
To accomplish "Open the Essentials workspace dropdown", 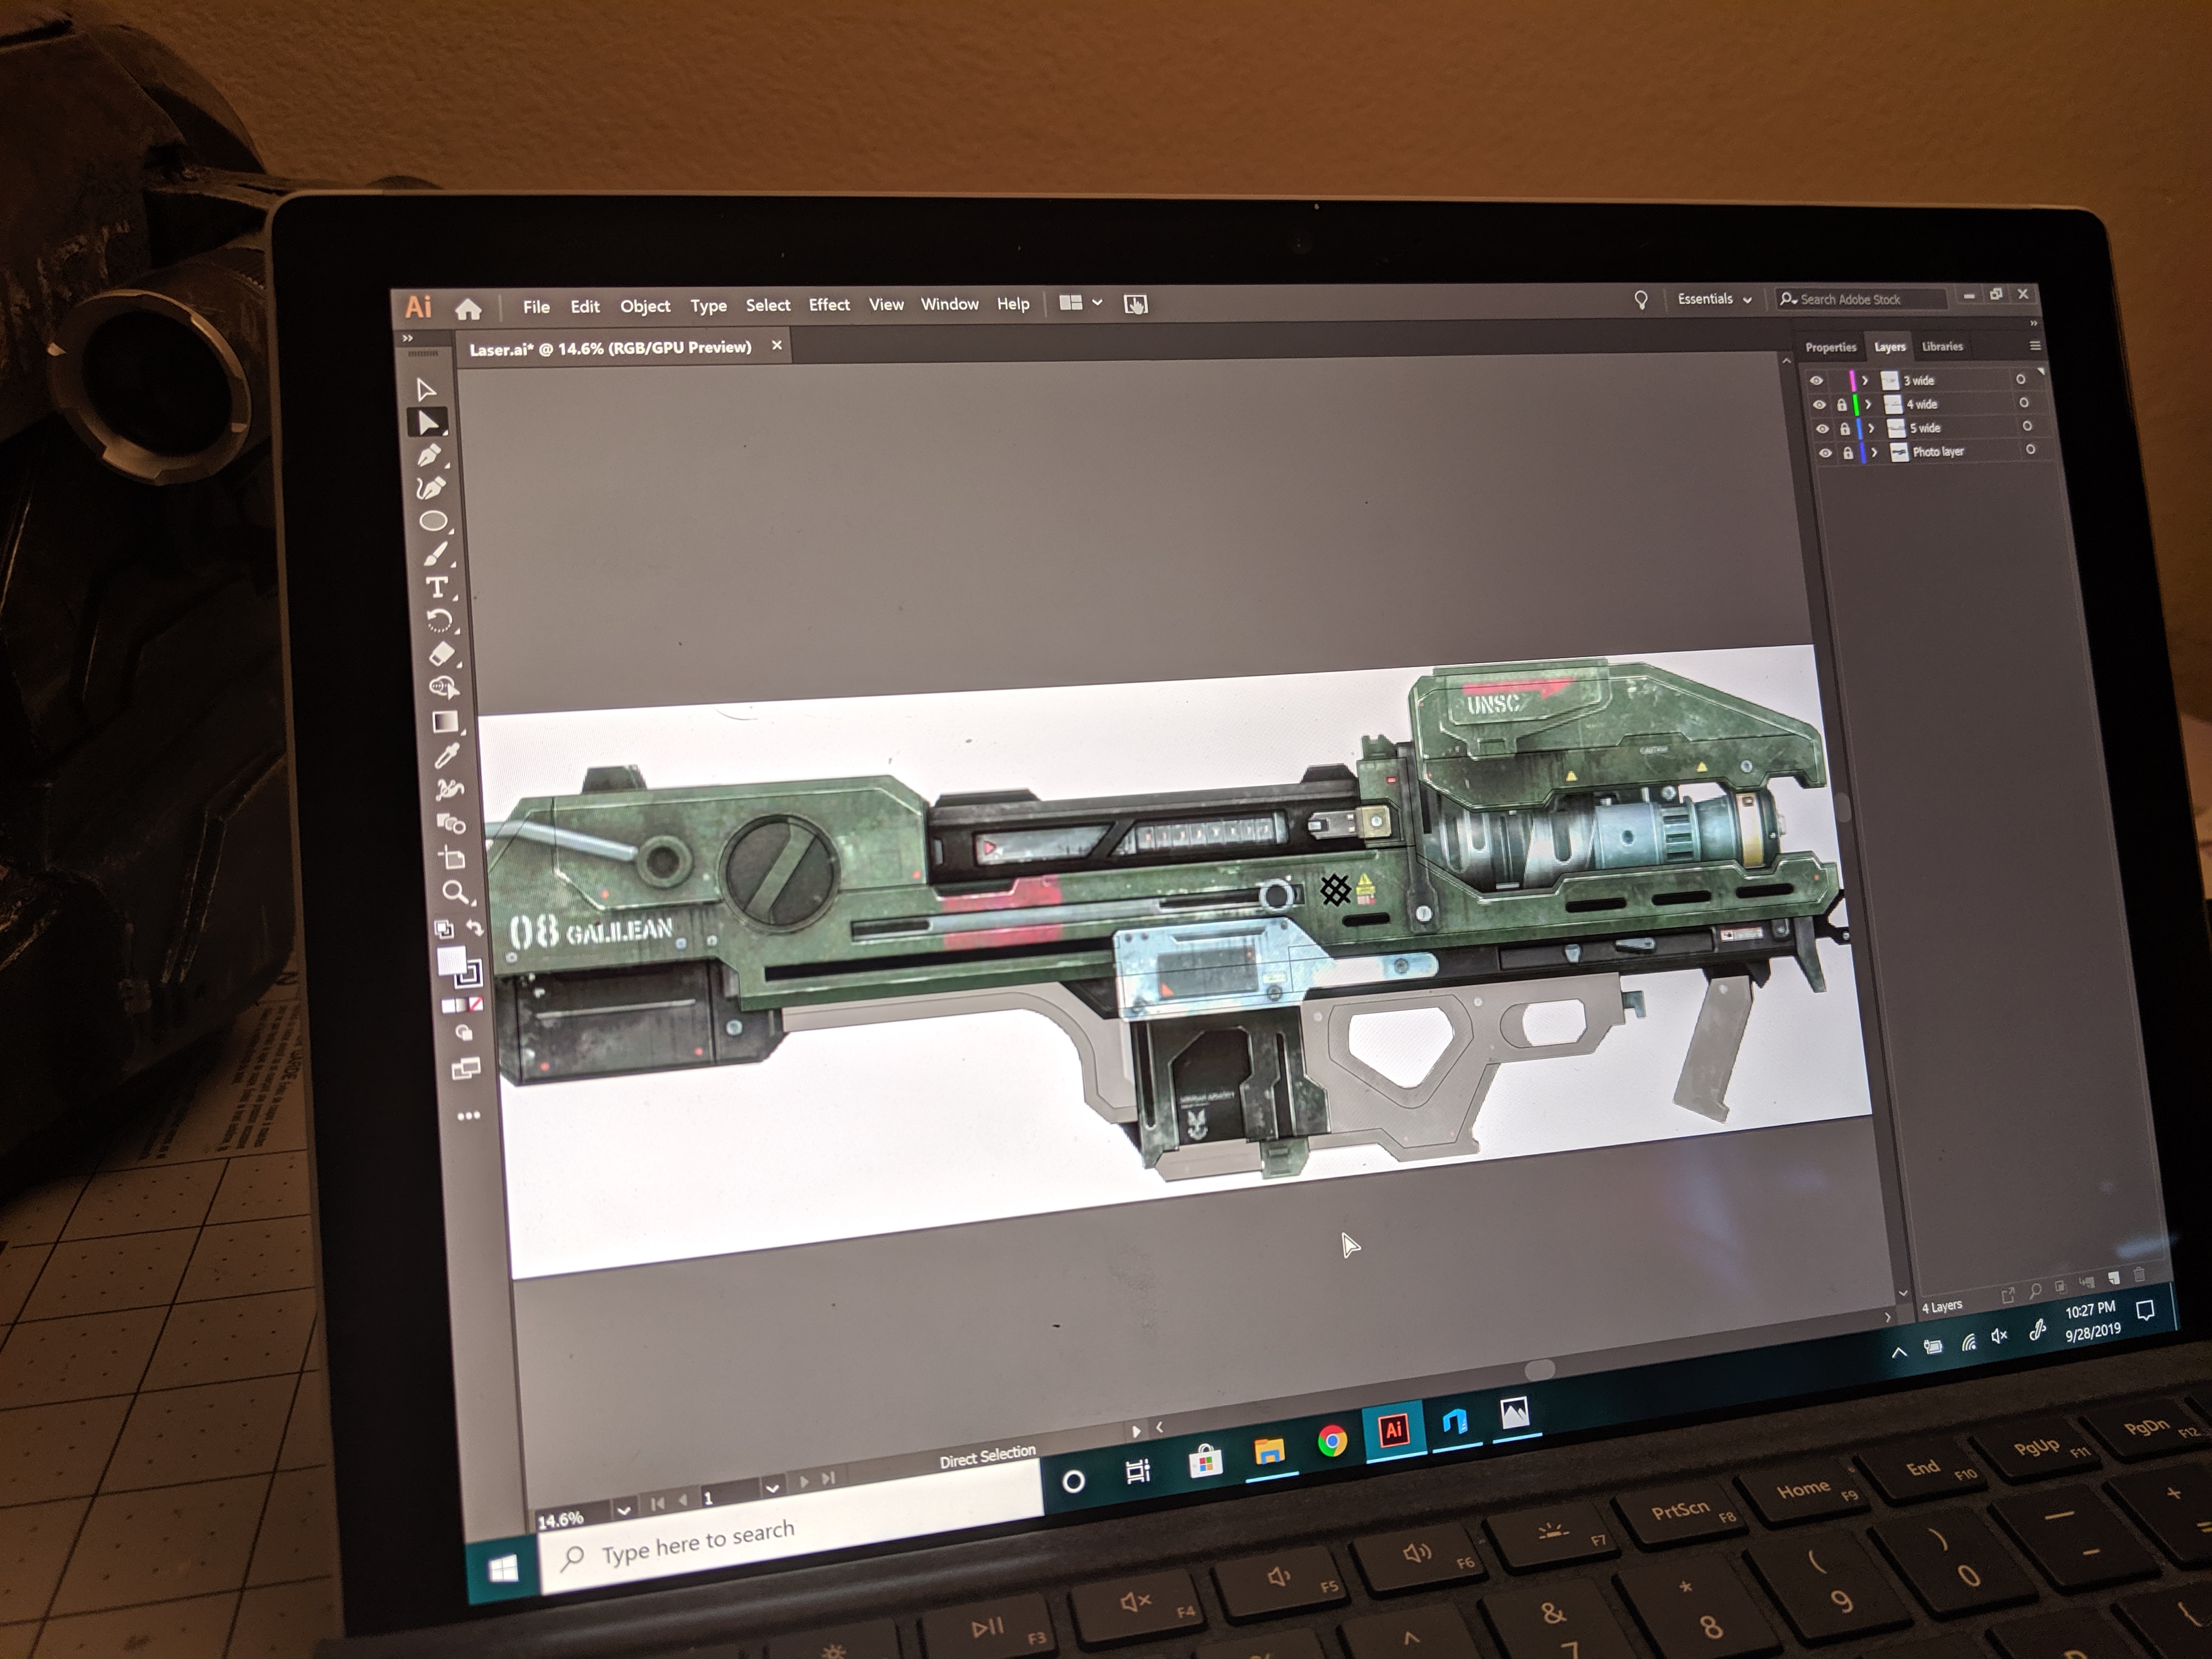I will click(1714, 299).
